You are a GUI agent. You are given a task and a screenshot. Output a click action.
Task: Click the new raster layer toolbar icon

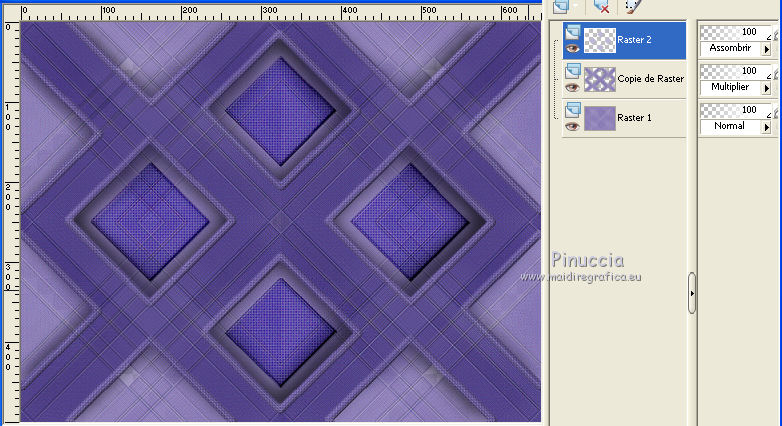pyautogui.click(x=561, y=6)
